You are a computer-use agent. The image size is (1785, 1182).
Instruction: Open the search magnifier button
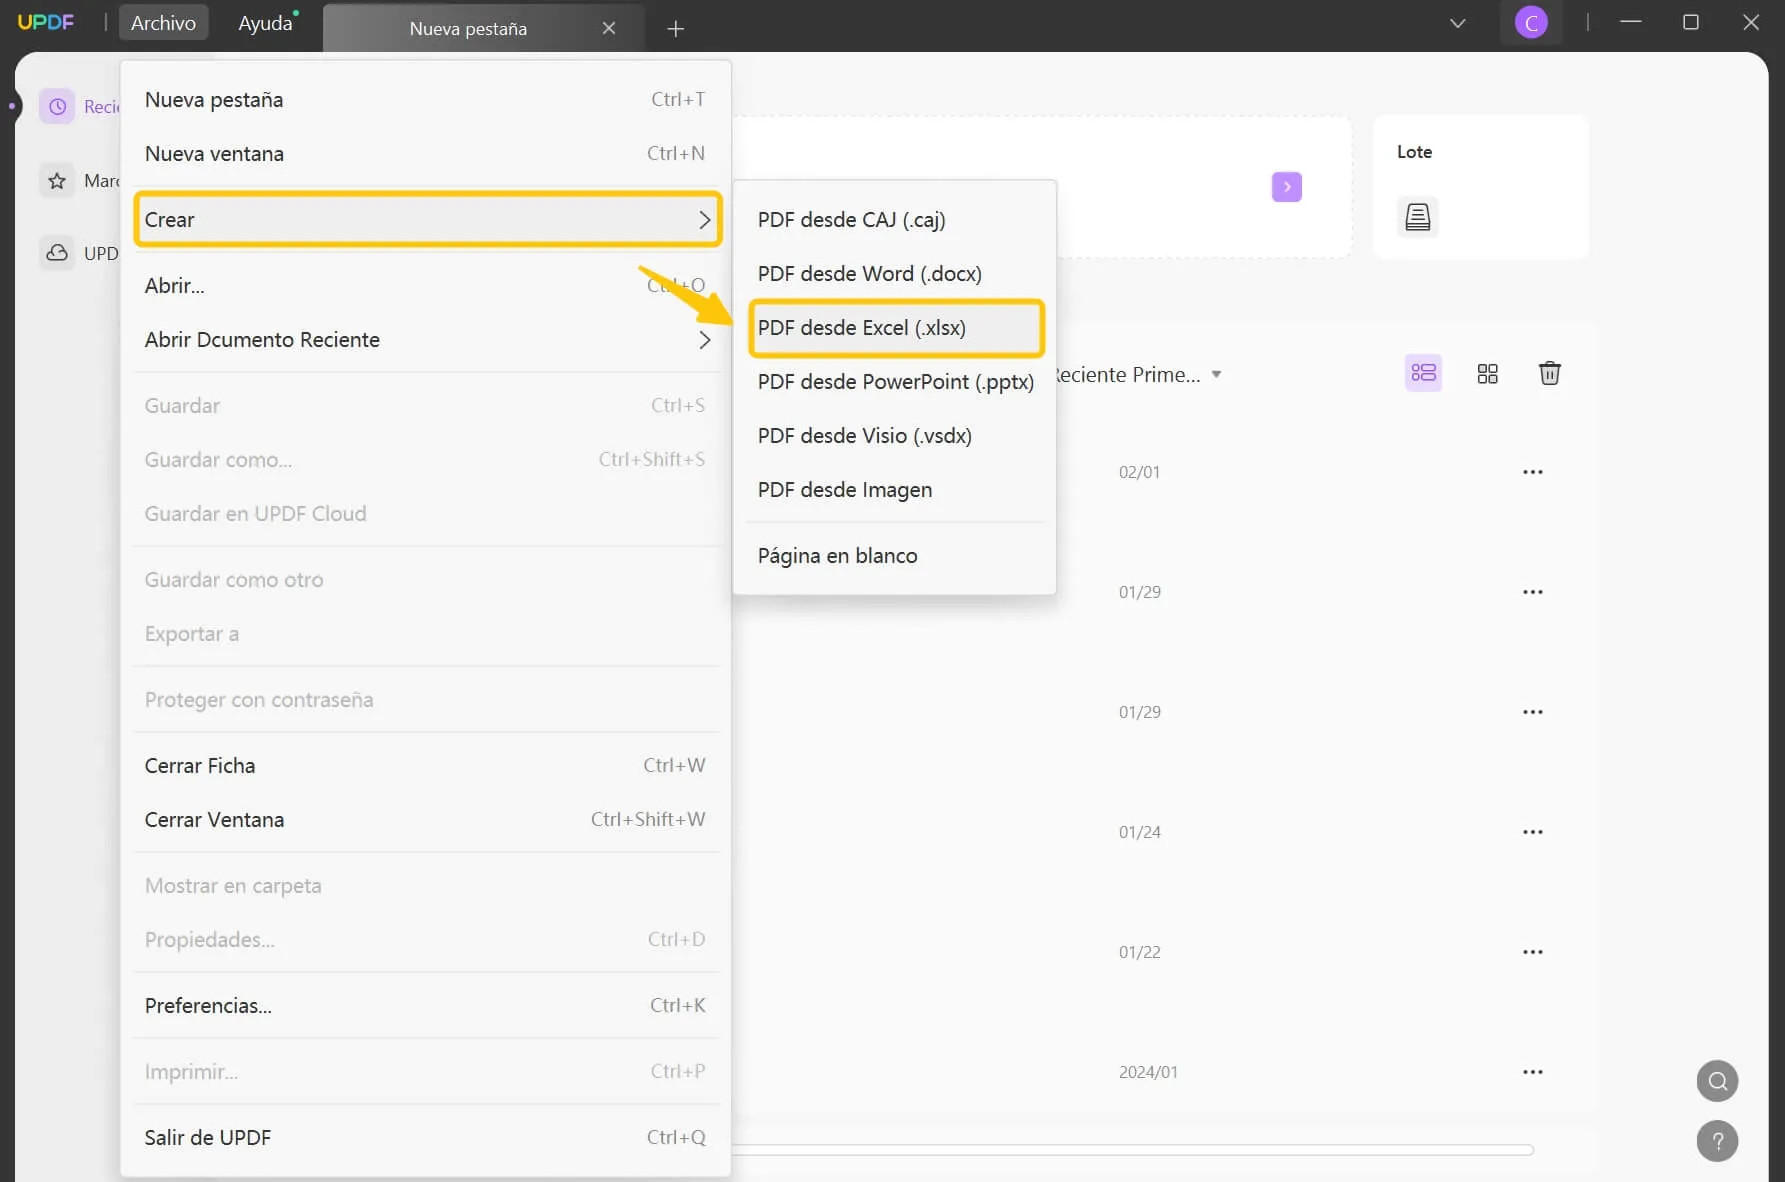[x=1717, y=1081]
